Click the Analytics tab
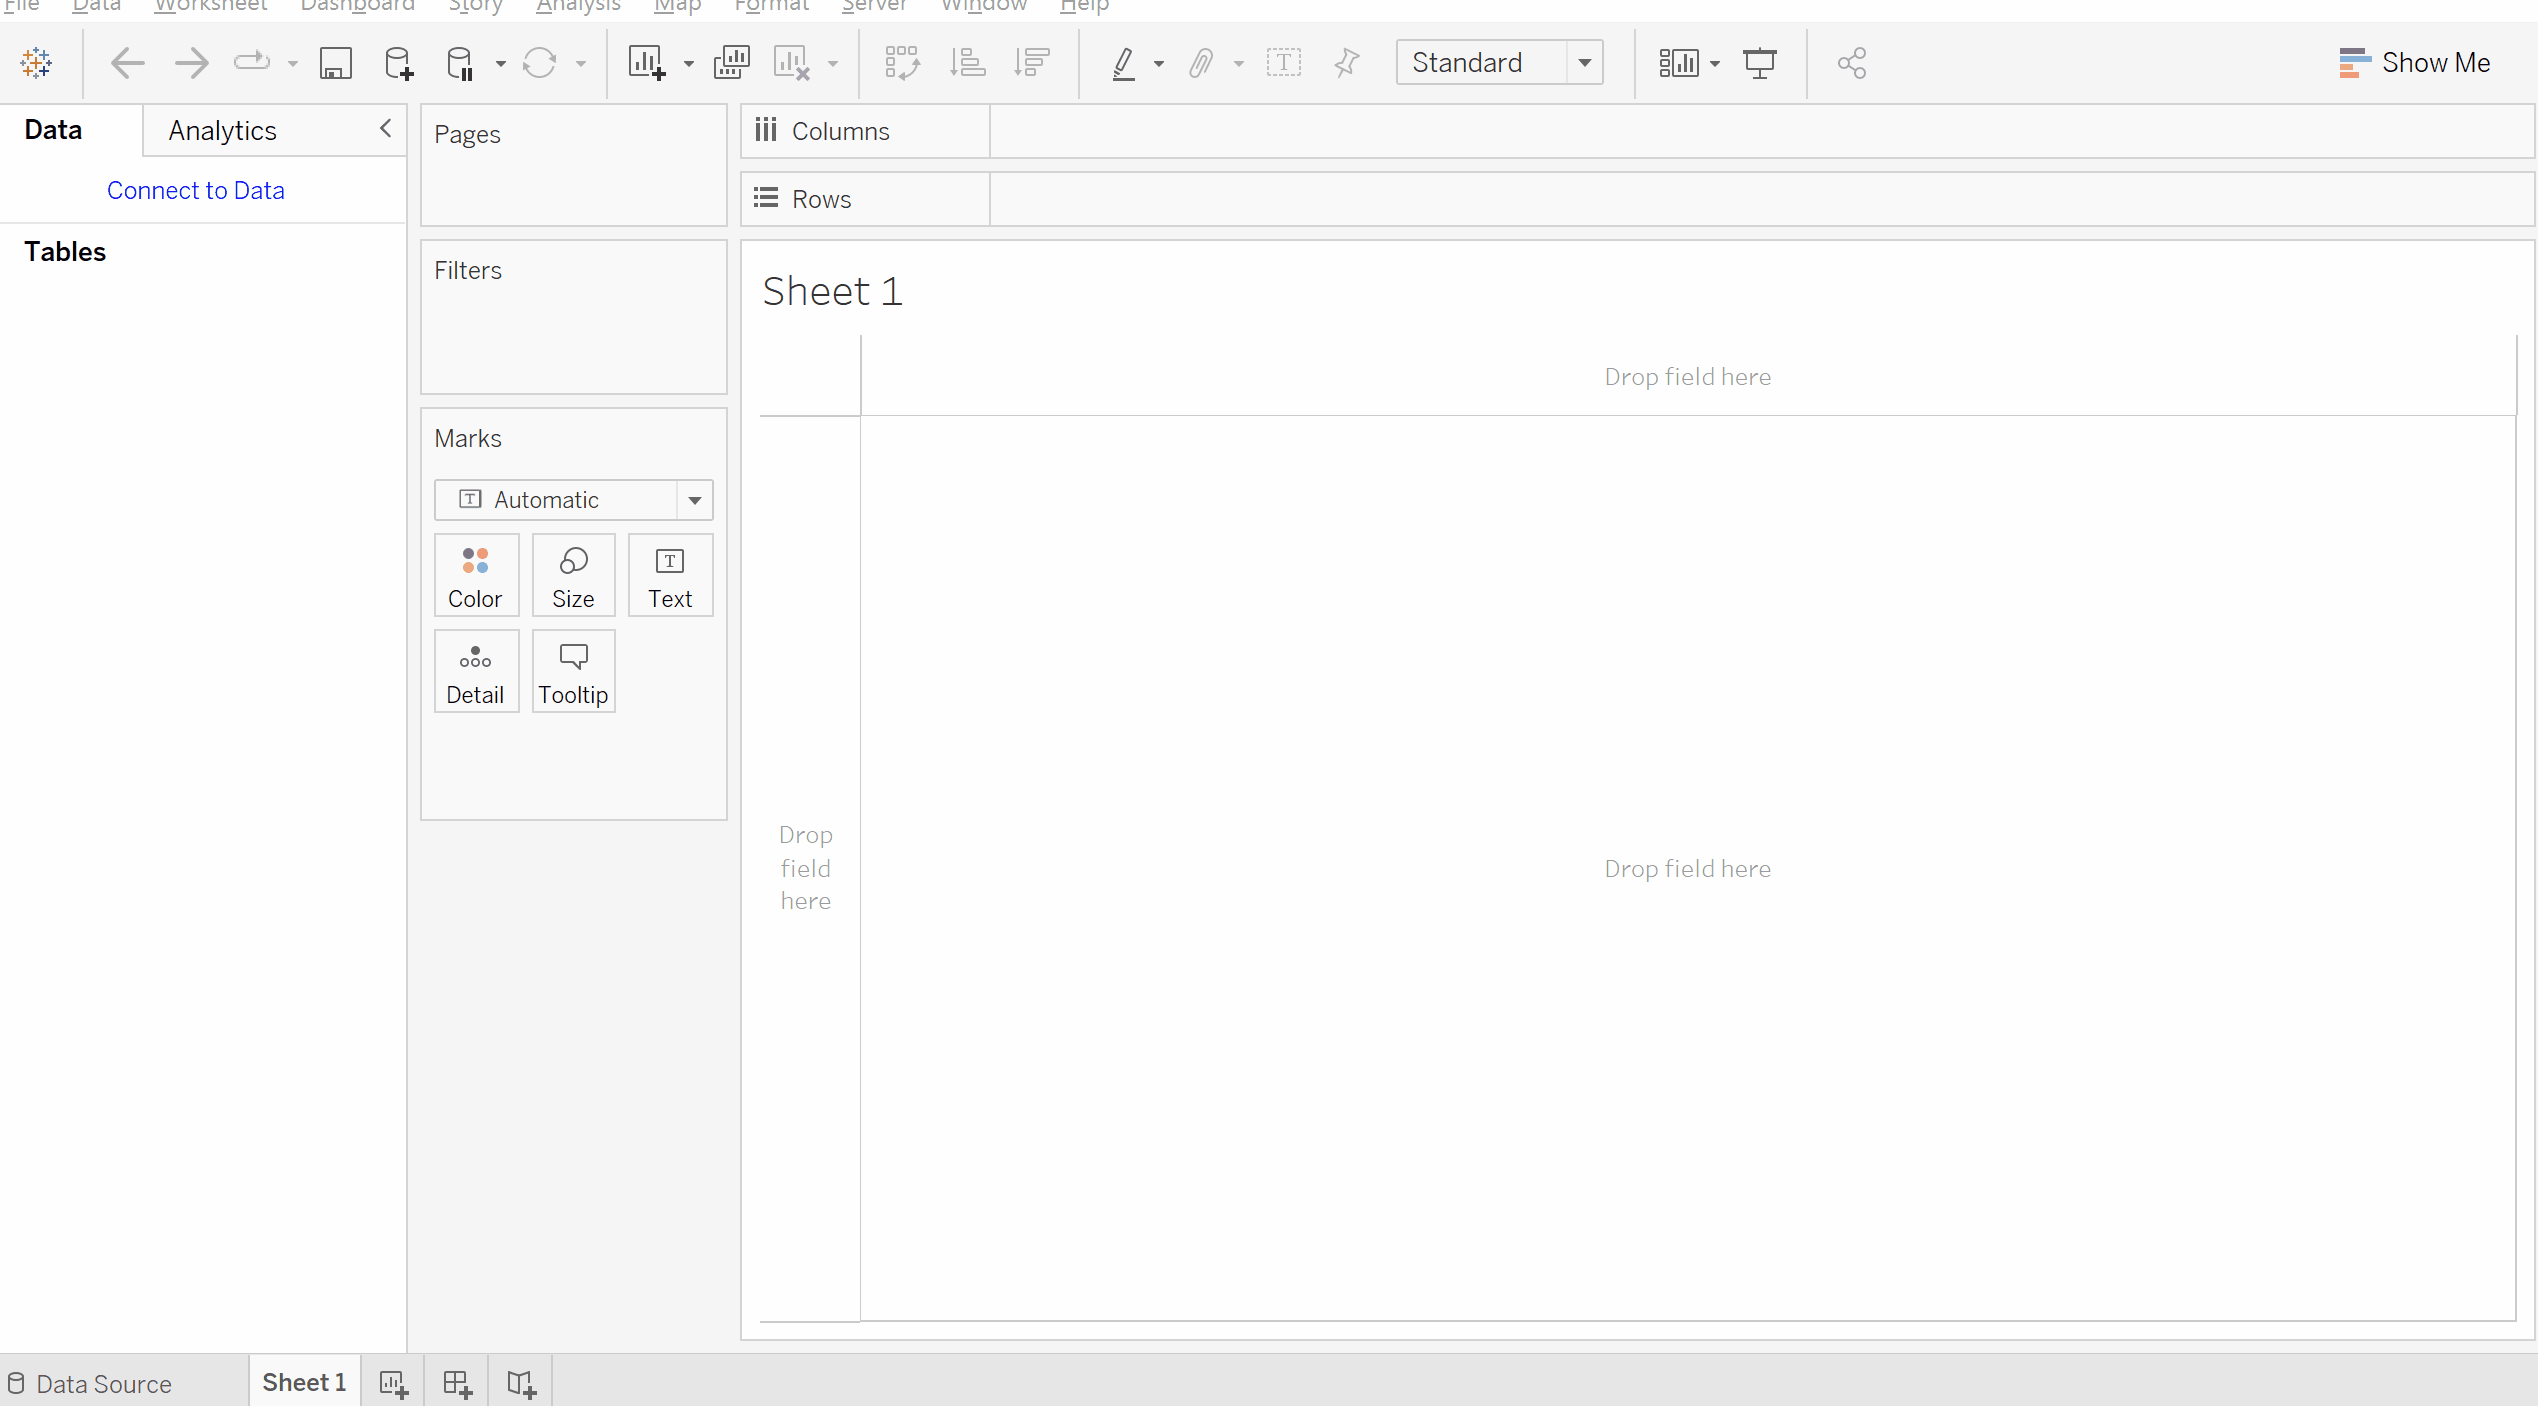The width and height of the screenshot is (2538, 1406). [222, 128]
